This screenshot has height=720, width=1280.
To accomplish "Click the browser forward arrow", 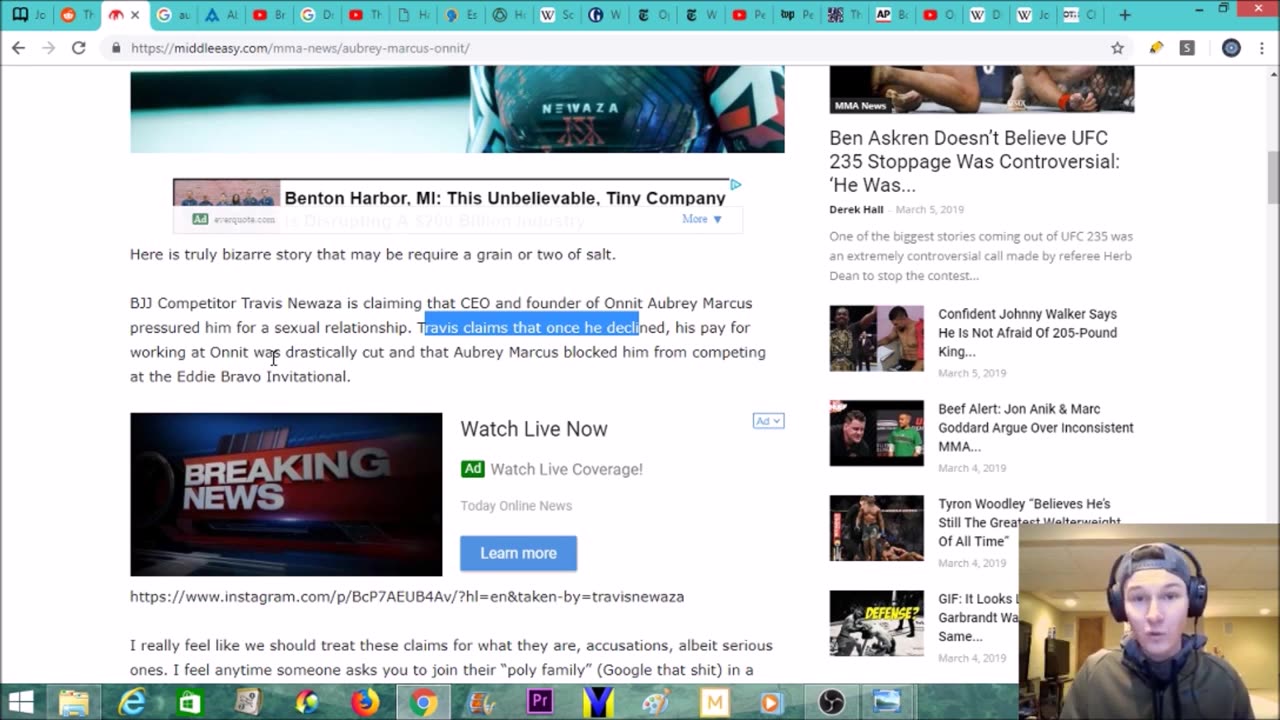I will click(x=48, y=47).
